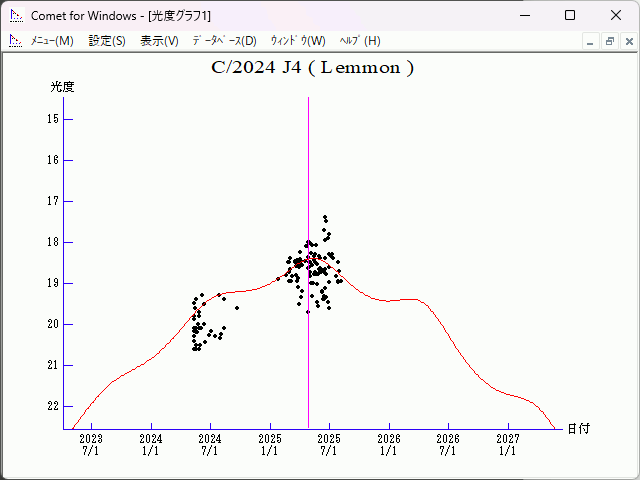This screenshot has width=640, height=480.
Task: Restore down the inner graph child window
Action: pyautogui.click(x=609, y=41)
